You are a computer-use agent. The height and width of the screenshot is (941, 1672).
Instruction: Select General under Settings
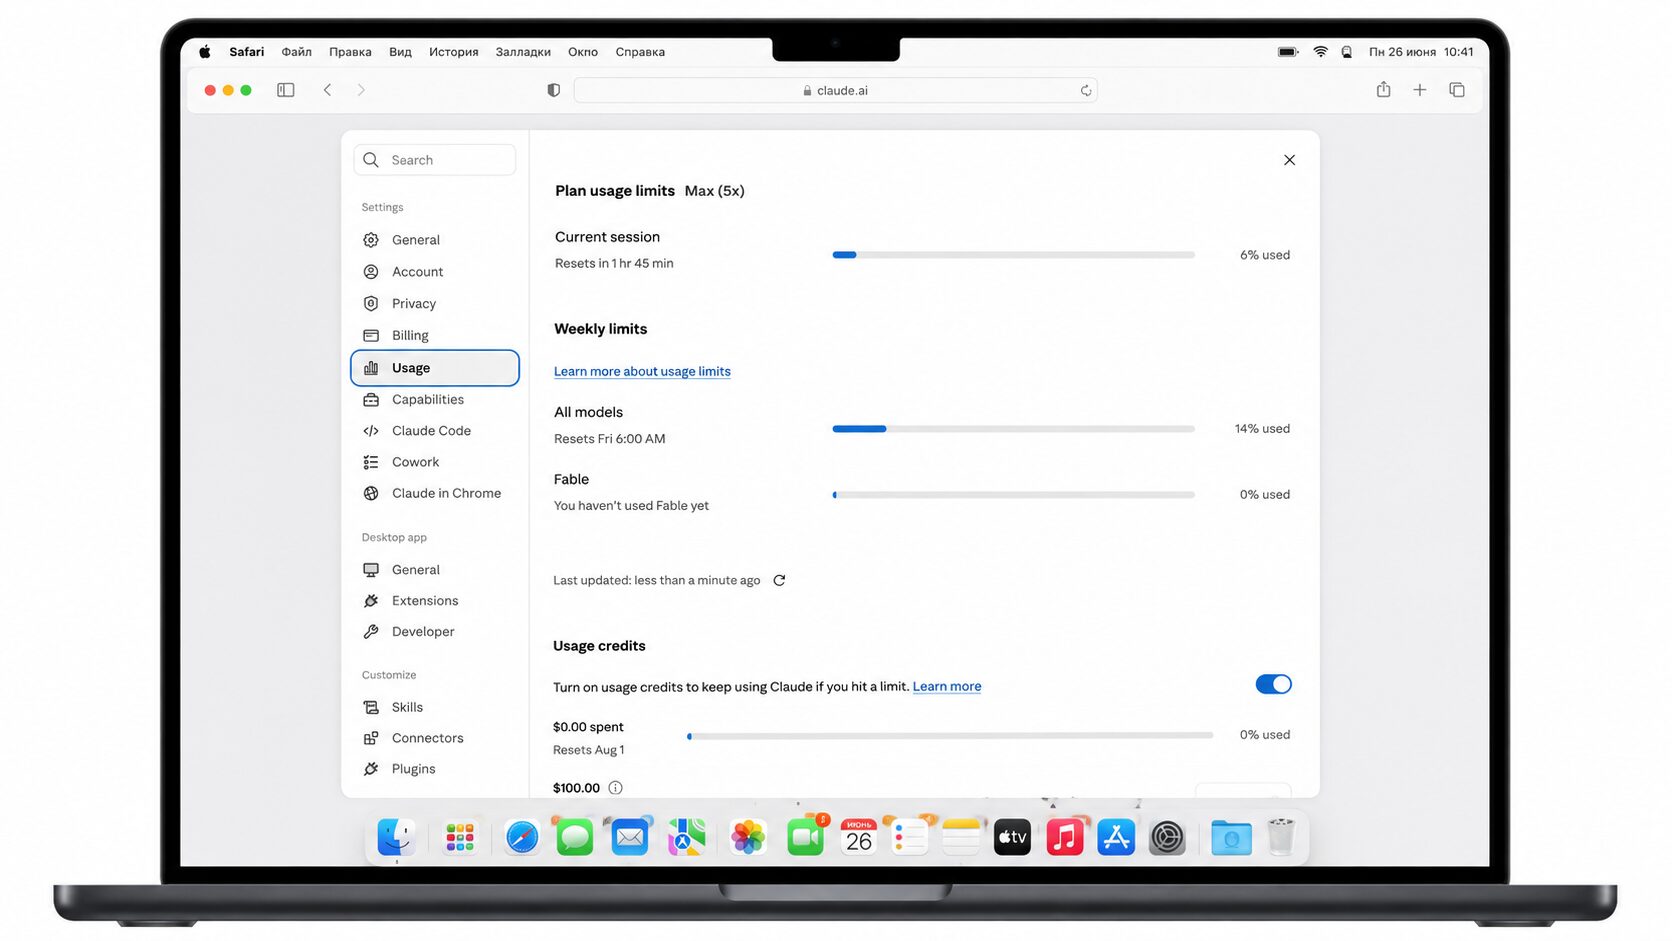pyautogui.click(x=435, y=240)
